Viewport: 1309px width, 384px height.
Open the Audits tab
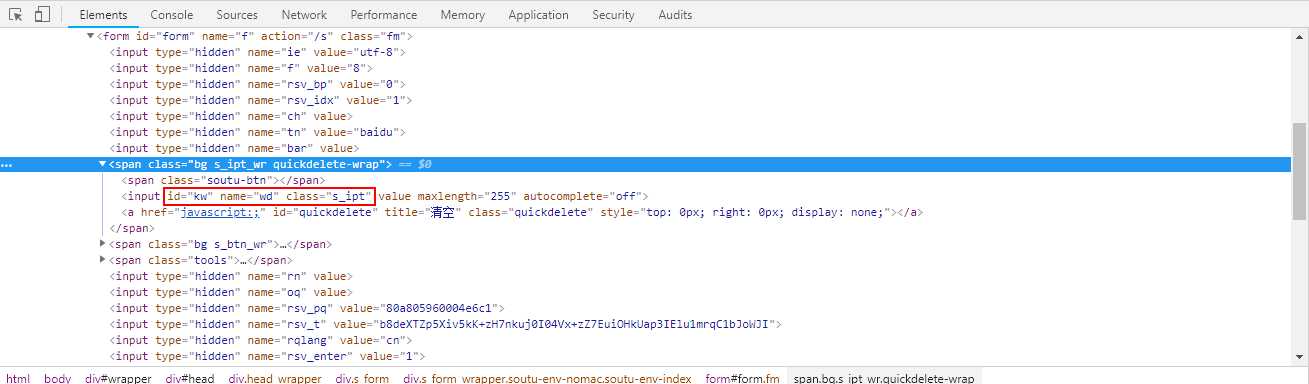point(675,15)
